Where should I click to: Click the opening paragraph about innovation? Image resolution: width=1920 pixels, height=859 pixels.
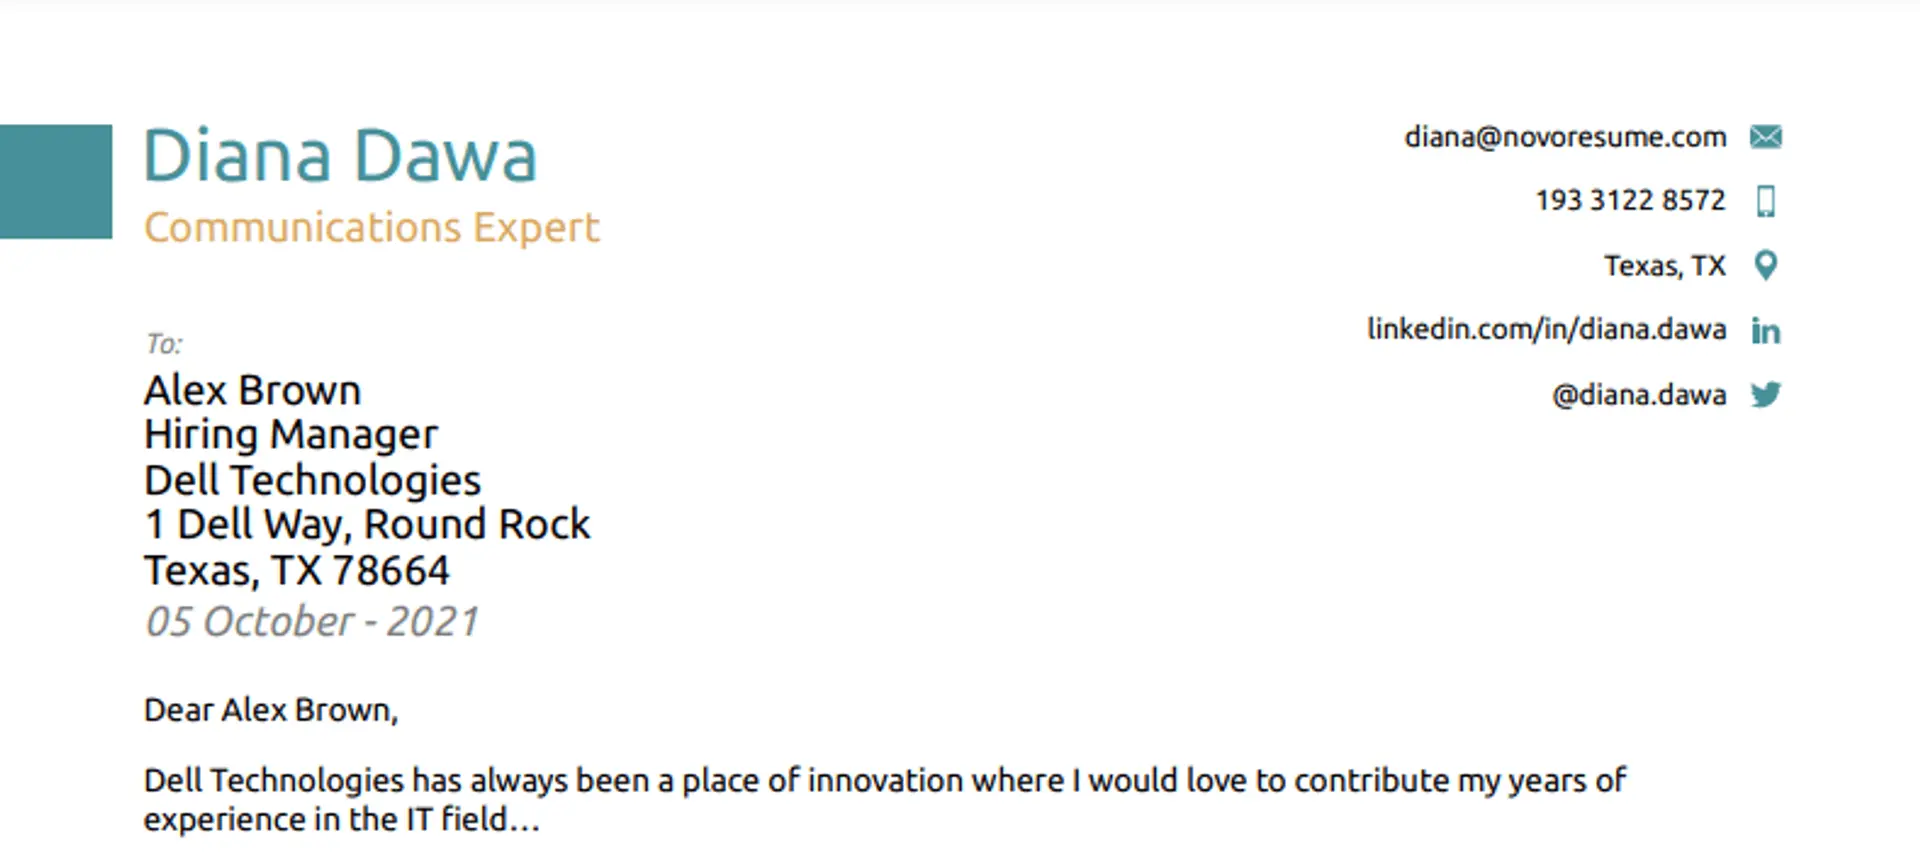(x=884, y=781)
